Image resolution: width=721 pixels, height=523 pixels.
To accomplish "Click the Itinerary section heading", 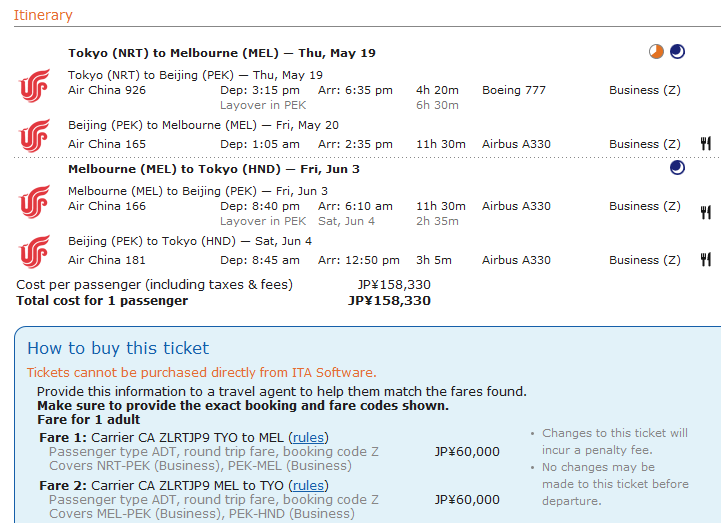I will [42, 15].
